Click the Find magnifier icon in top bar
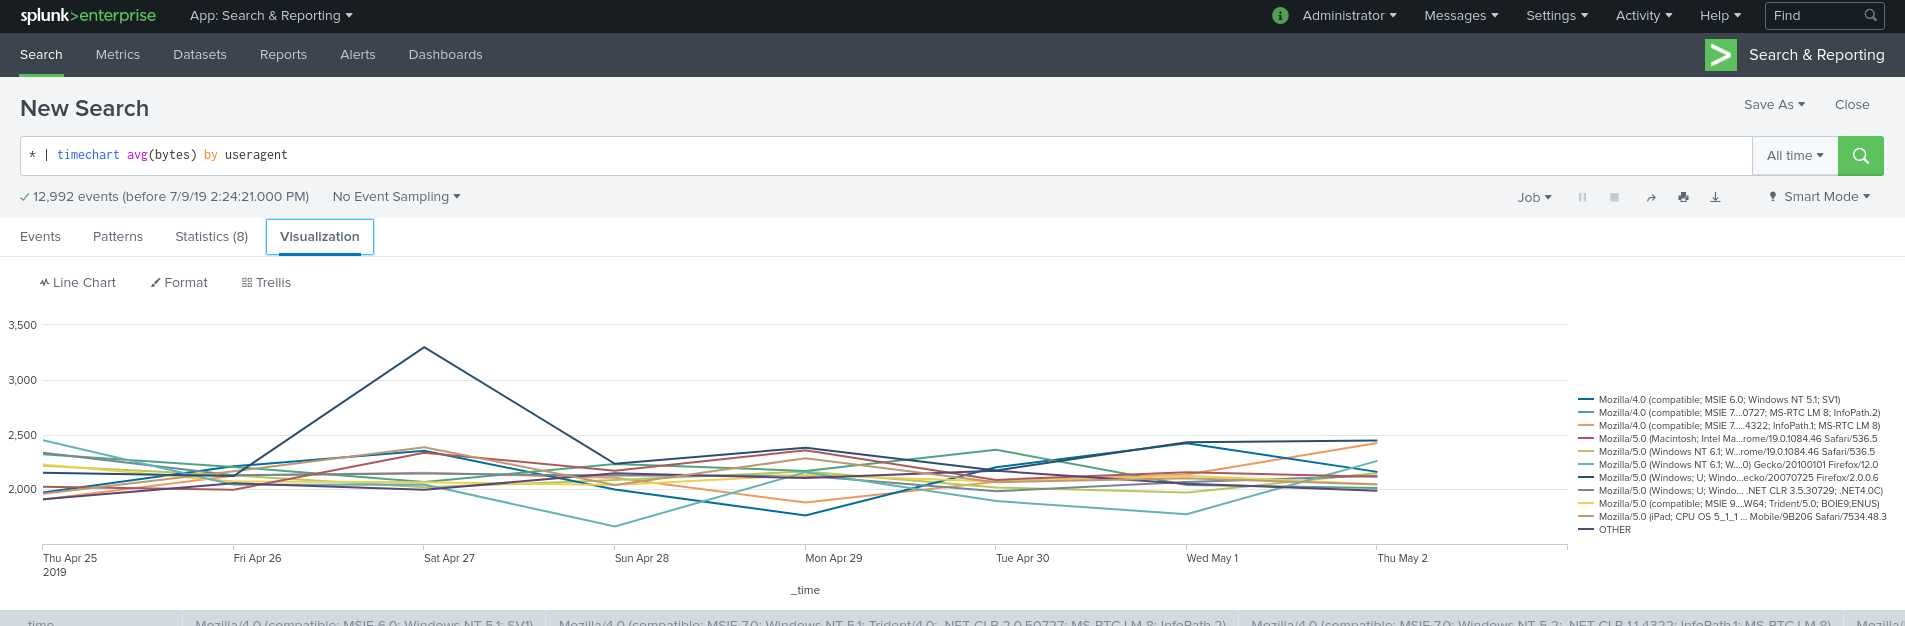The width and height of the screenshot is (1905, 626). (1870, 15)
